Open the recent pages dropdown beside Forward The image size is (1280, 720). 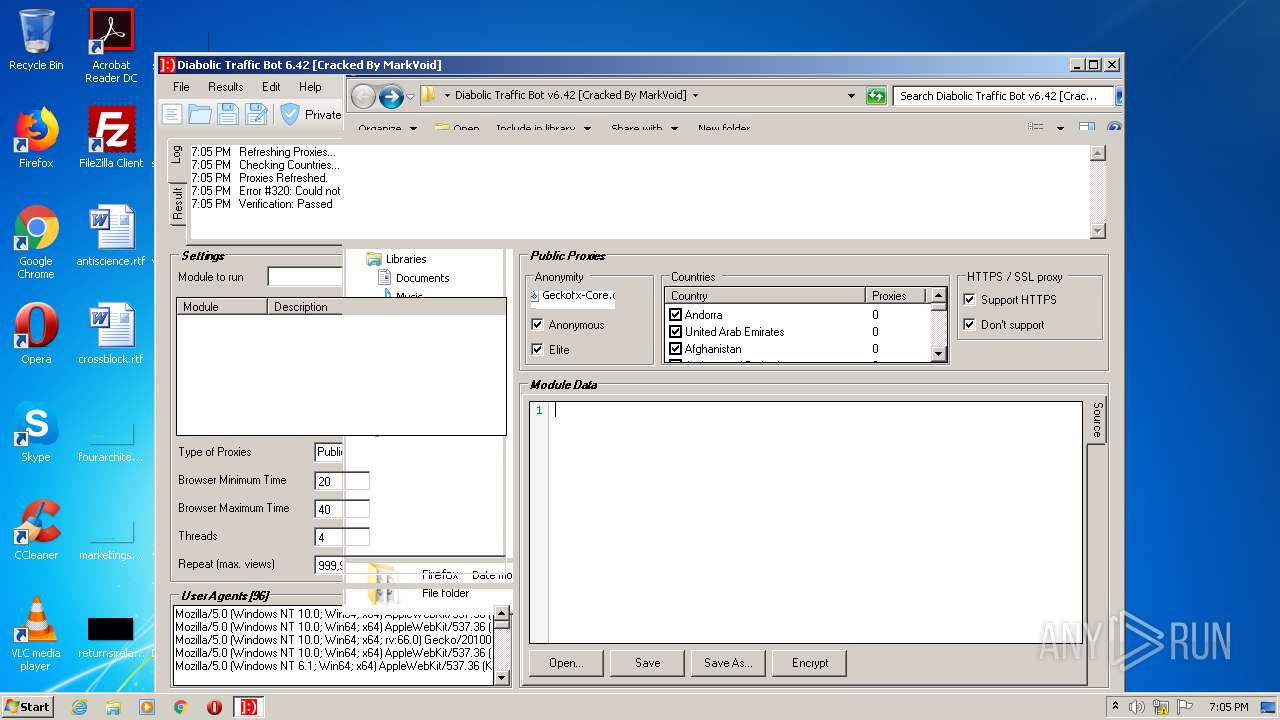(x=410, y=96)
